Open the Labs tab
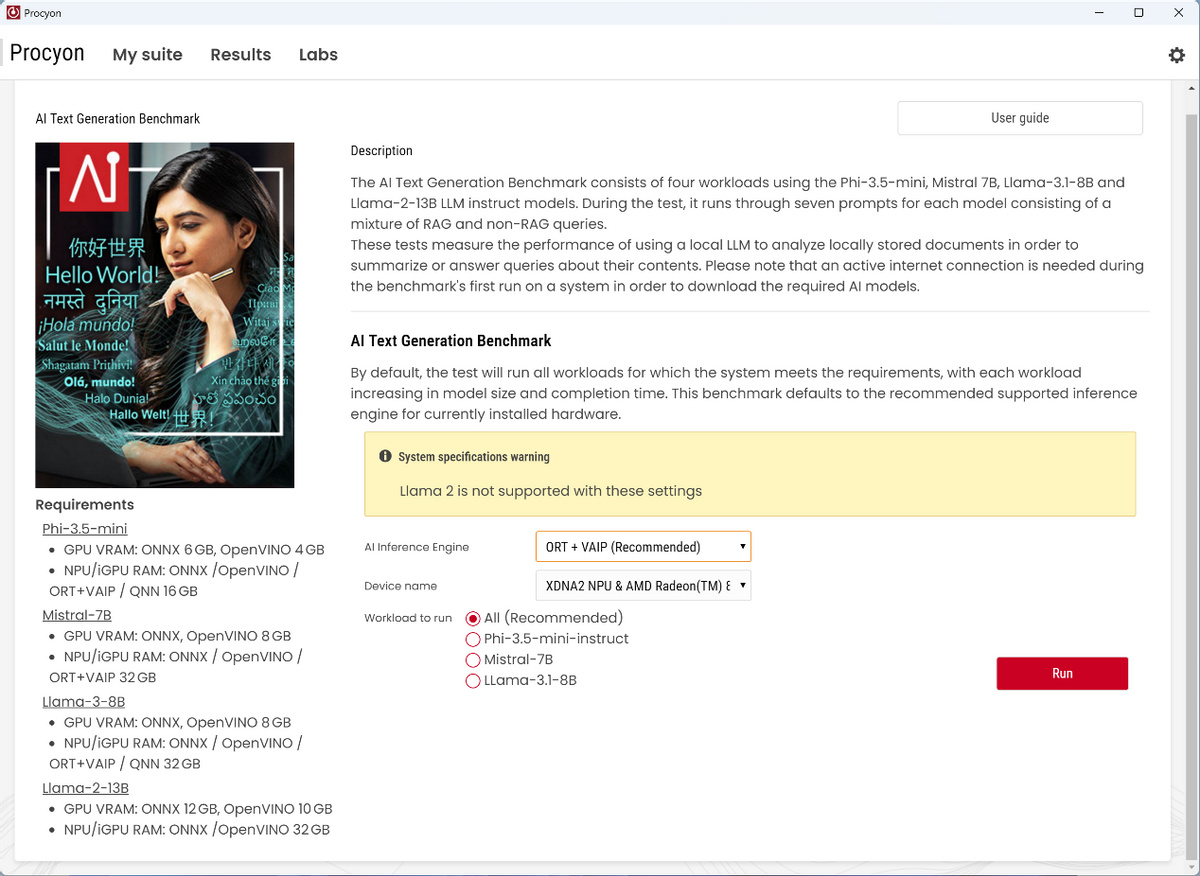 point(318,55)
